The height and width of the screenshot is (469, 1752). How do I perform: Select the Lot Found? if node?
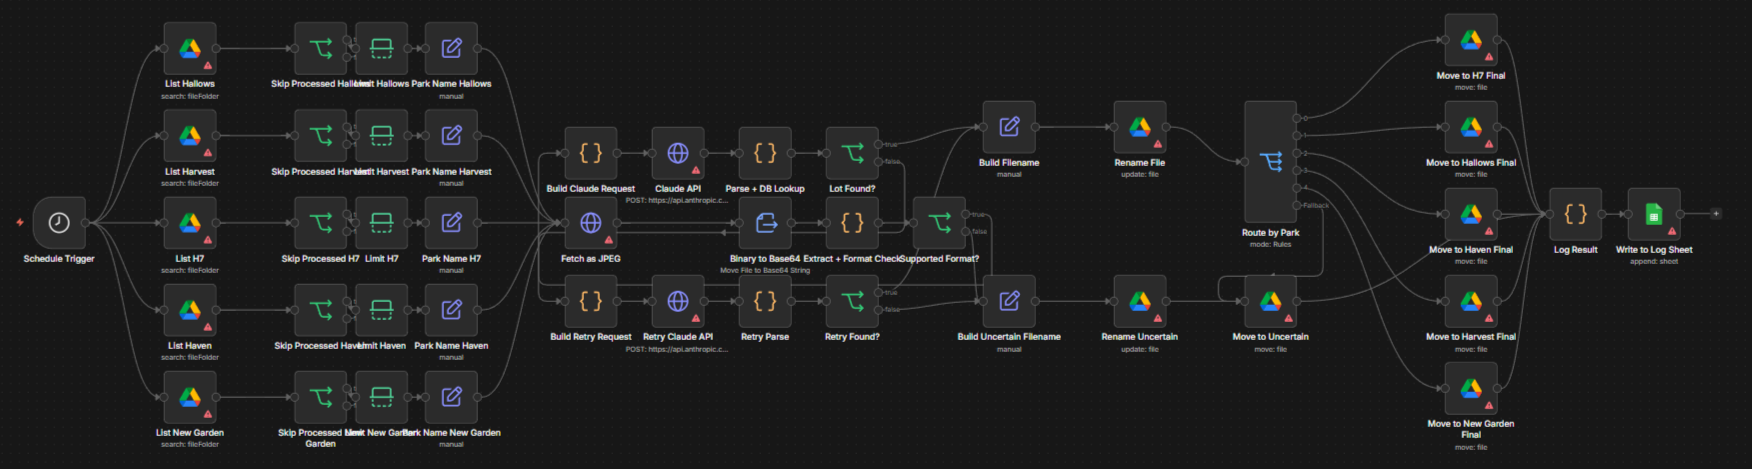pos(852,153)
